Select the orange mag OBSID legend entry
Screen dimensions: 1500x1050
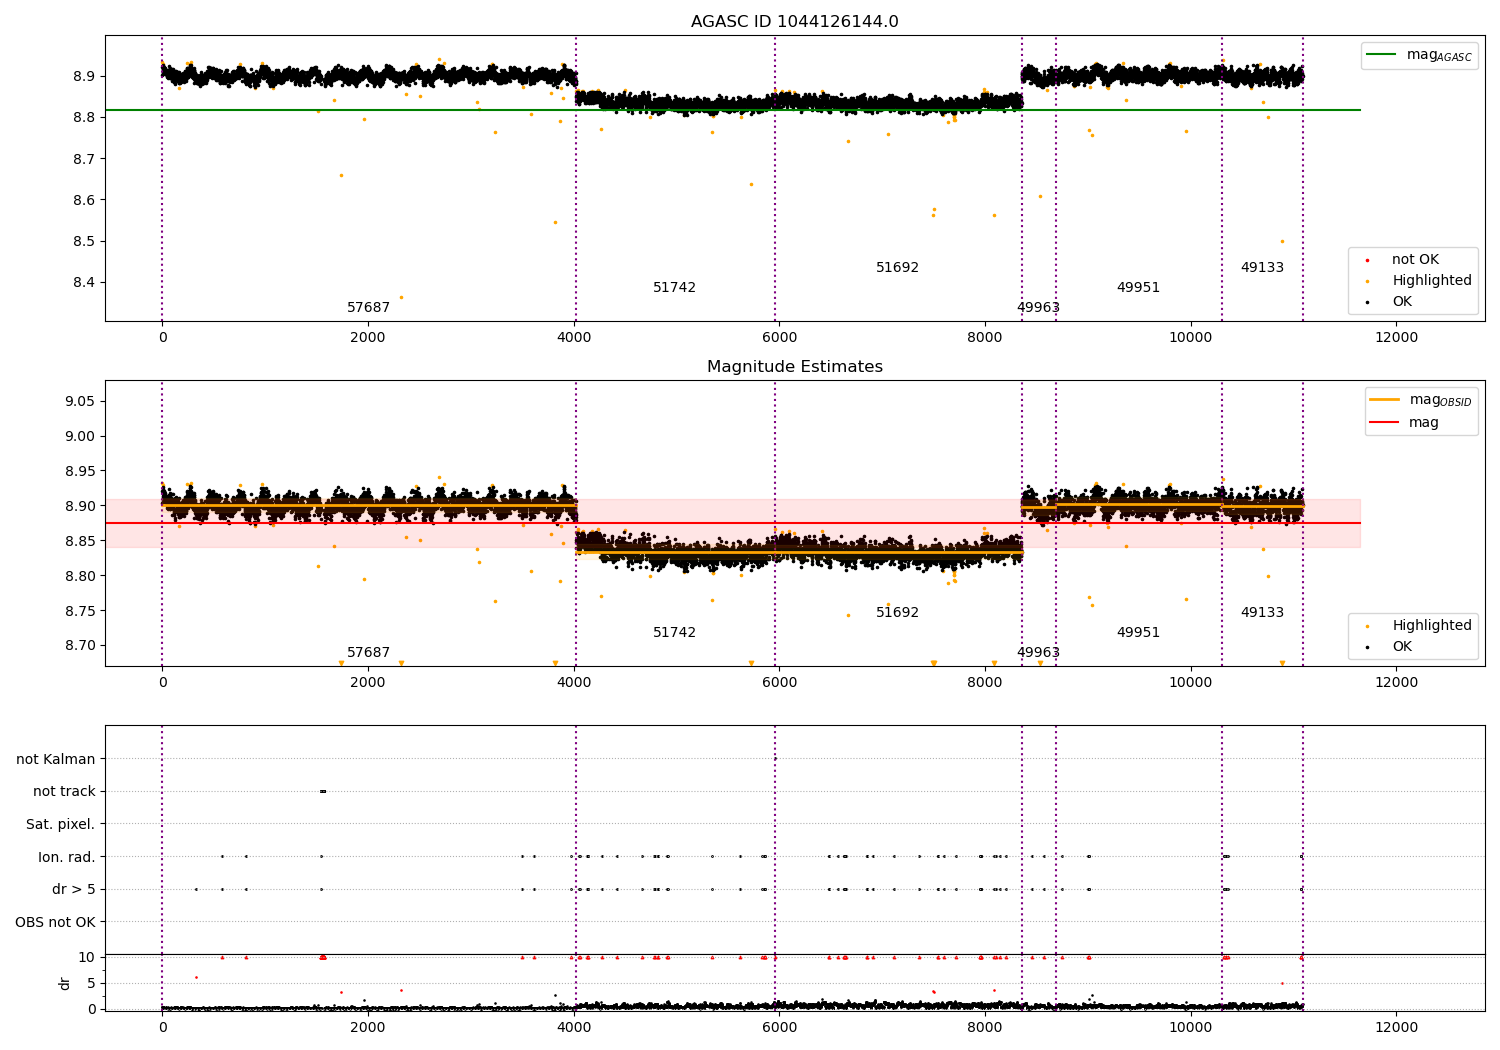tap(1421, 400)
